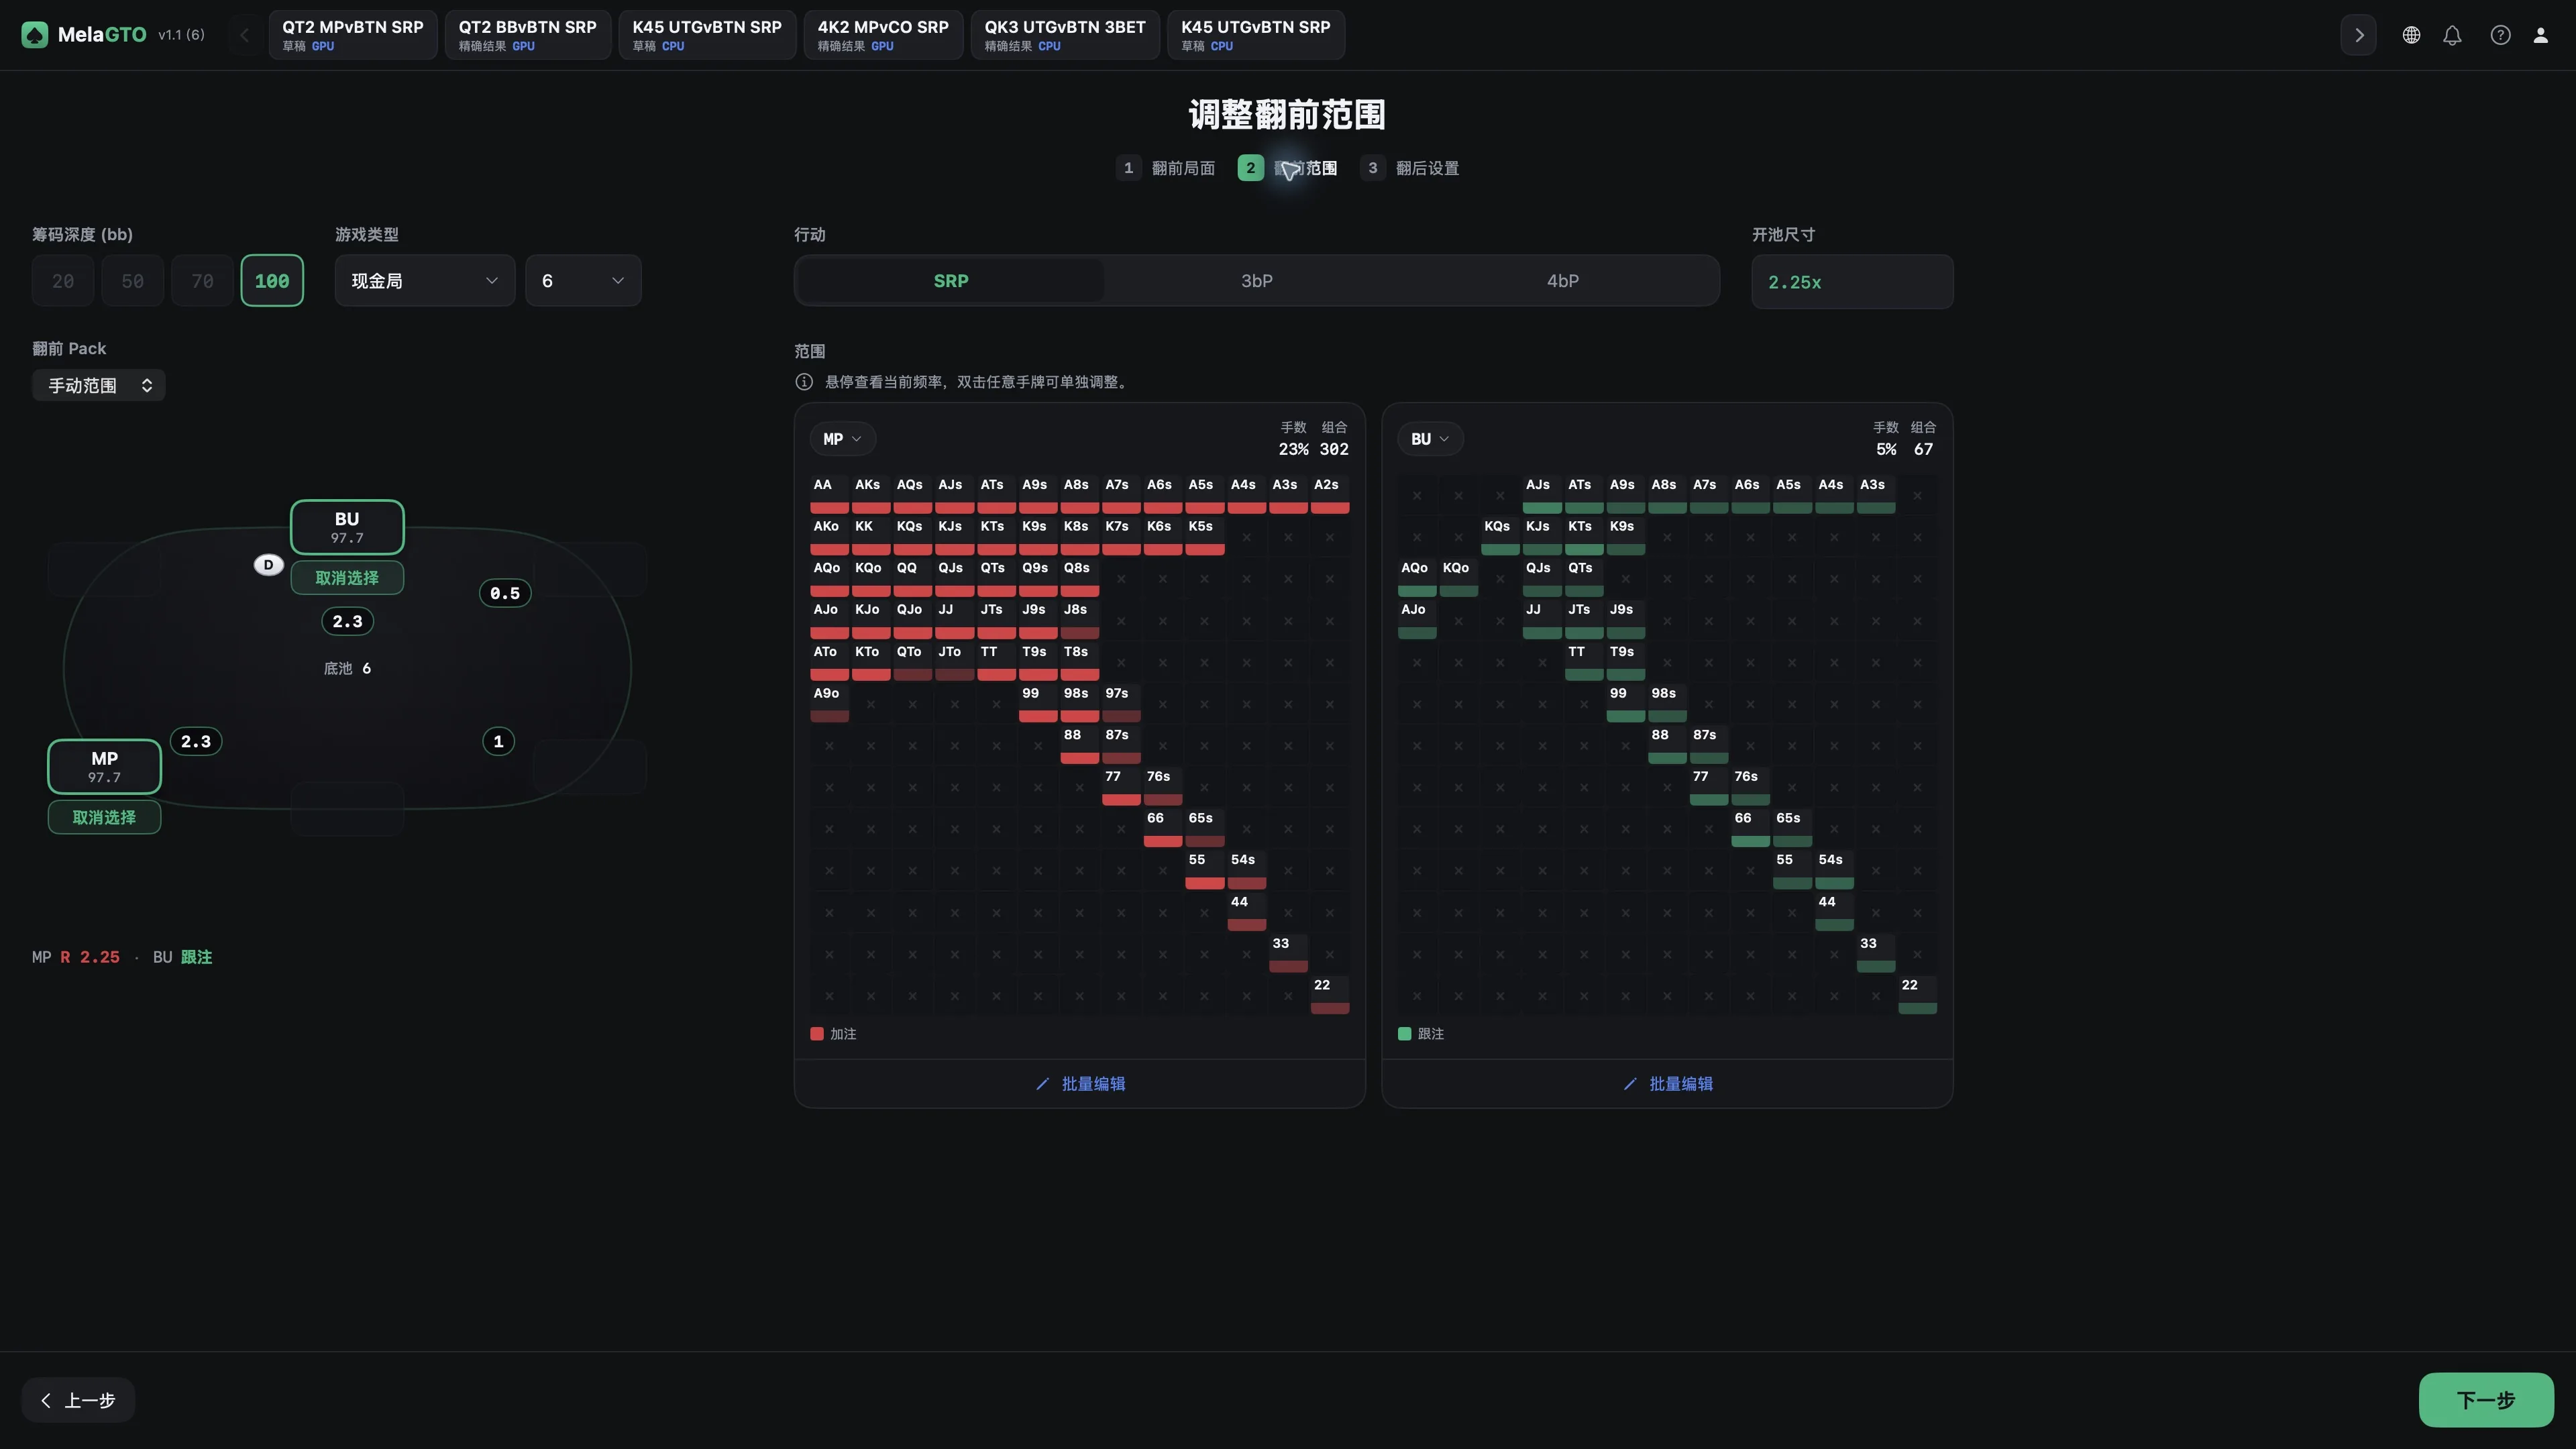2576x1449 pixels.
Task: Open the 现金局 game type dropdown
Action: 425,281
